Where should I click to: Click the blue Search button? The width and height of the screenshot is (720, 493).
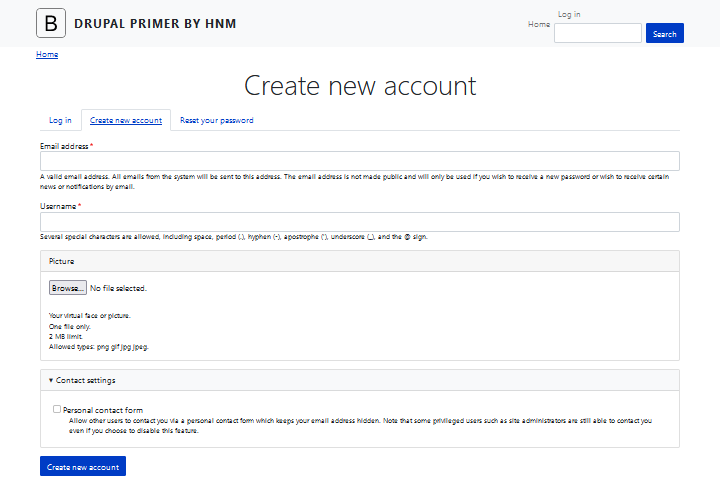point(664,33)
